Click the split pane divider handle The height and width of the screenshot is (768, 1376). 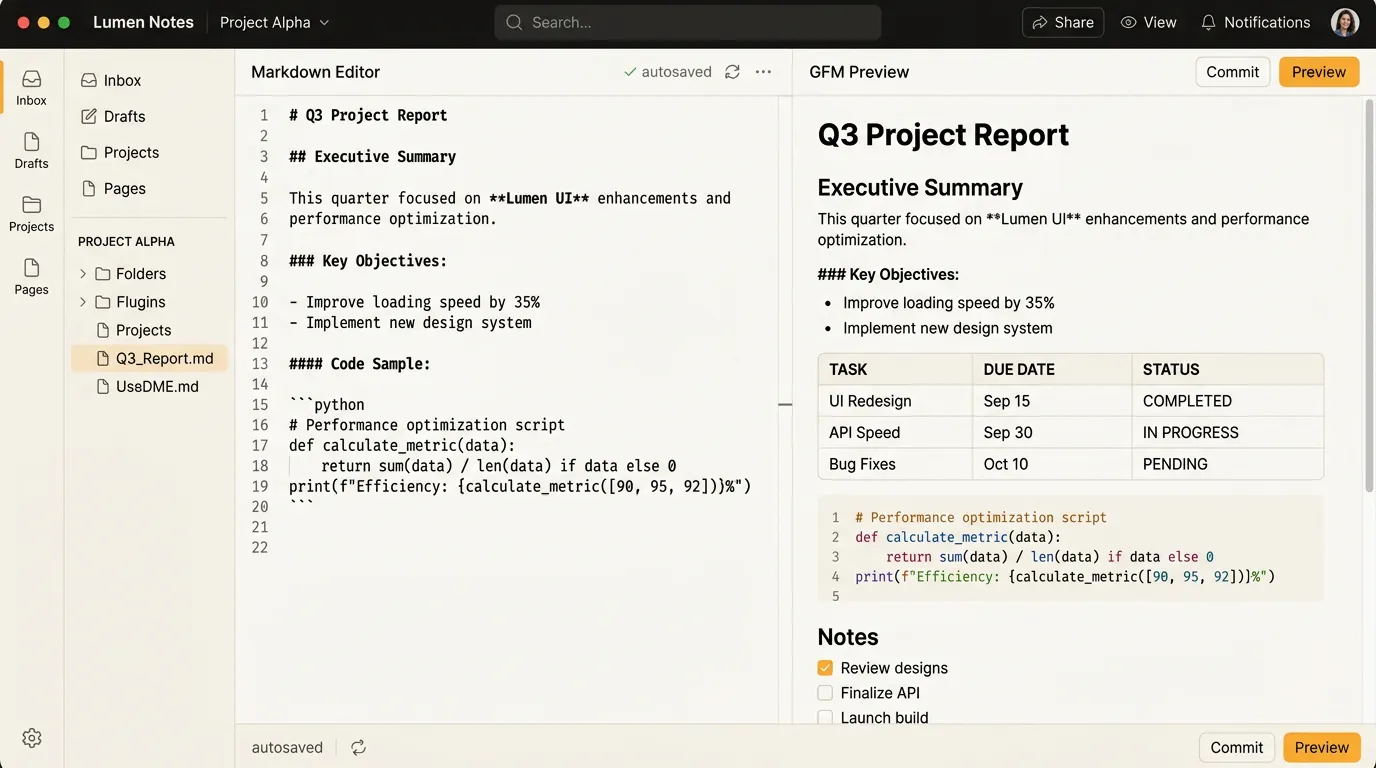click(785, 405)
